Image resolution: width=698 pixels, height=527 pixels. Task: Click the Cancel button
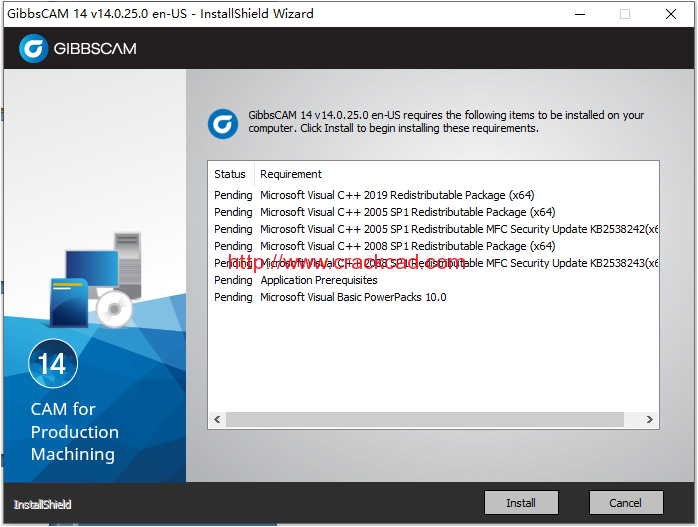(626, 503)
